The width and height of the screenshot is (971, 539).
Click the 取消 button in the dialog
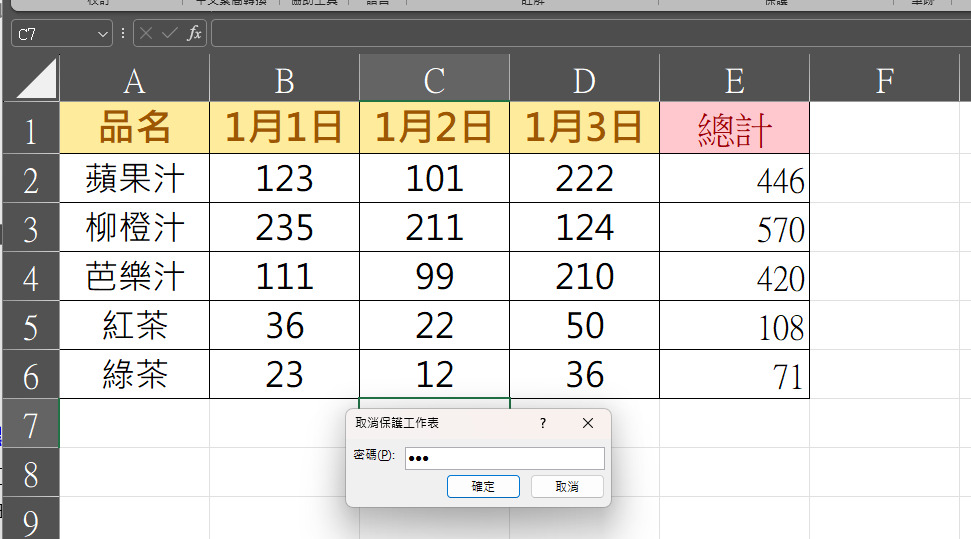pos(567,486)
